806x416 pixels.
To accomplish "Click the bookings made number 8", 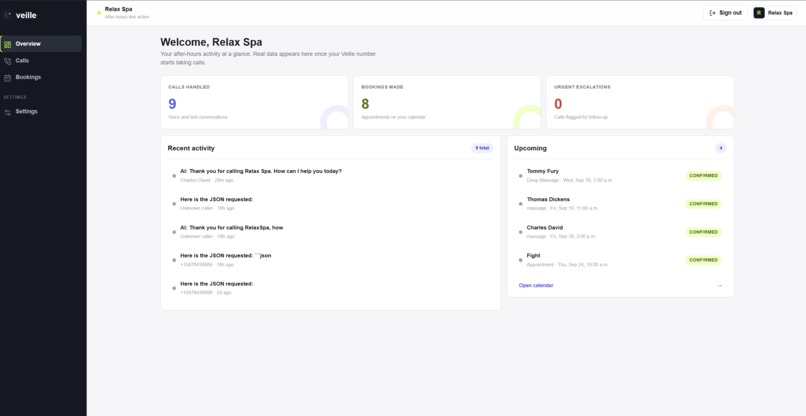I will [365, 104].
